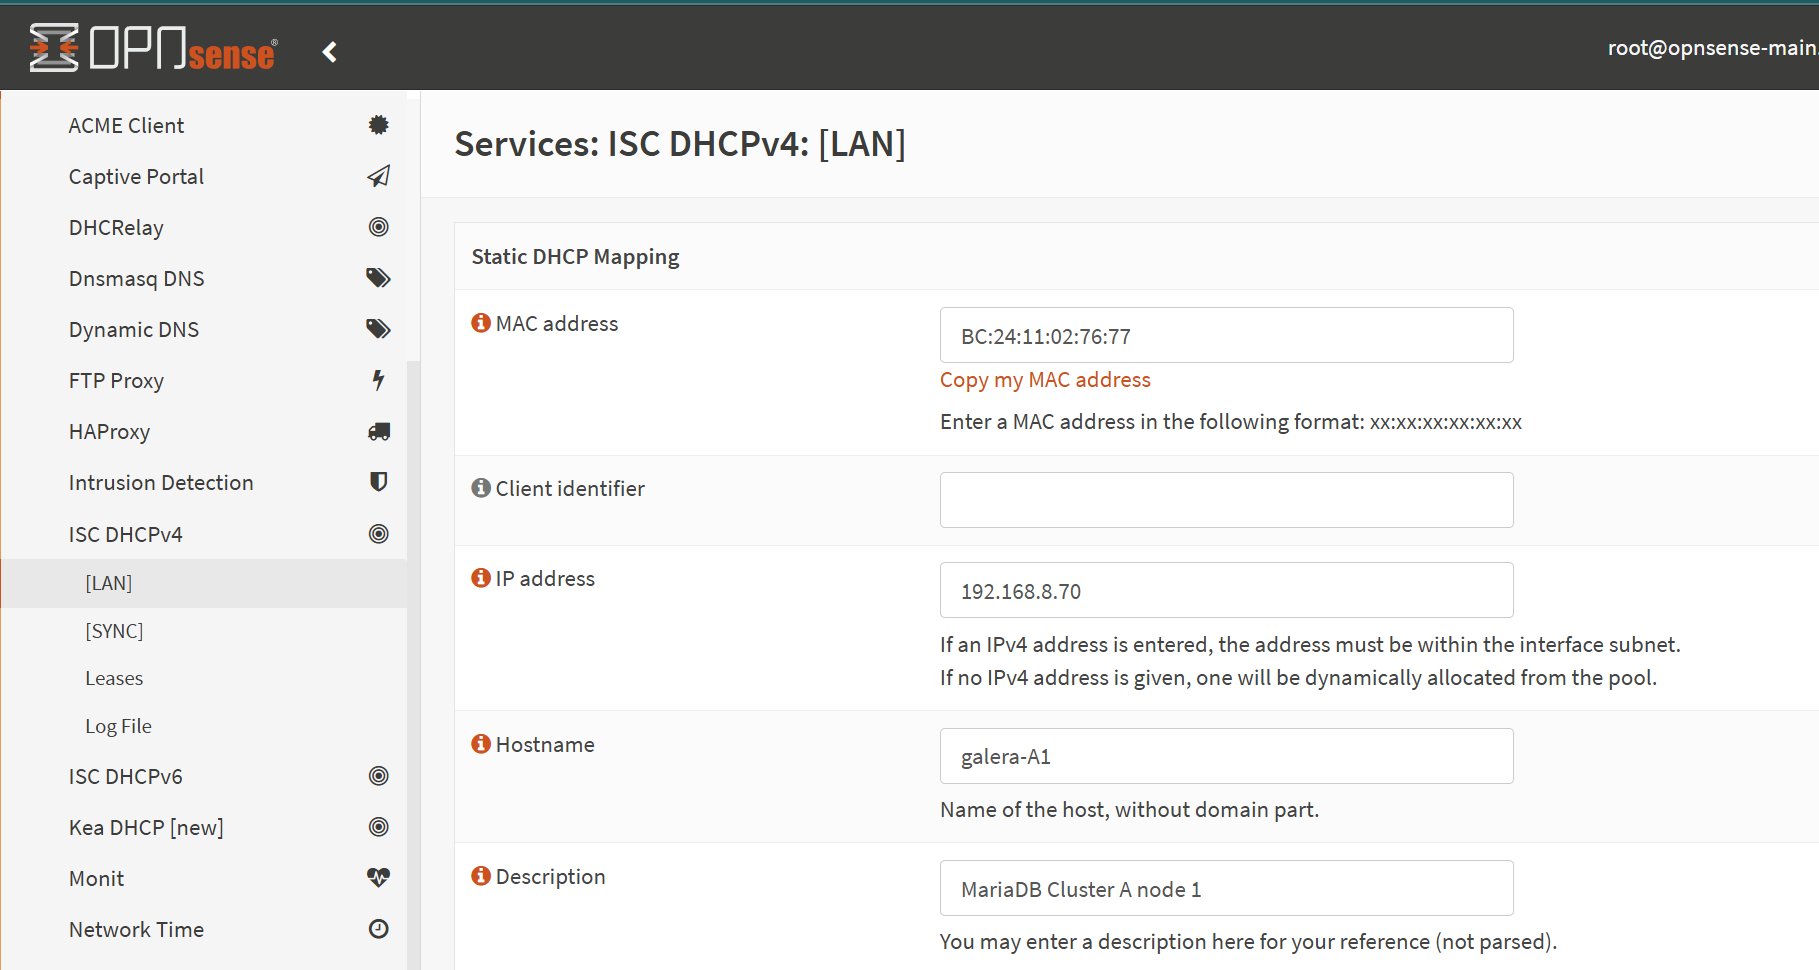Click the root@opnsense-main user label
The image size is (1819, 970).
1711,48
